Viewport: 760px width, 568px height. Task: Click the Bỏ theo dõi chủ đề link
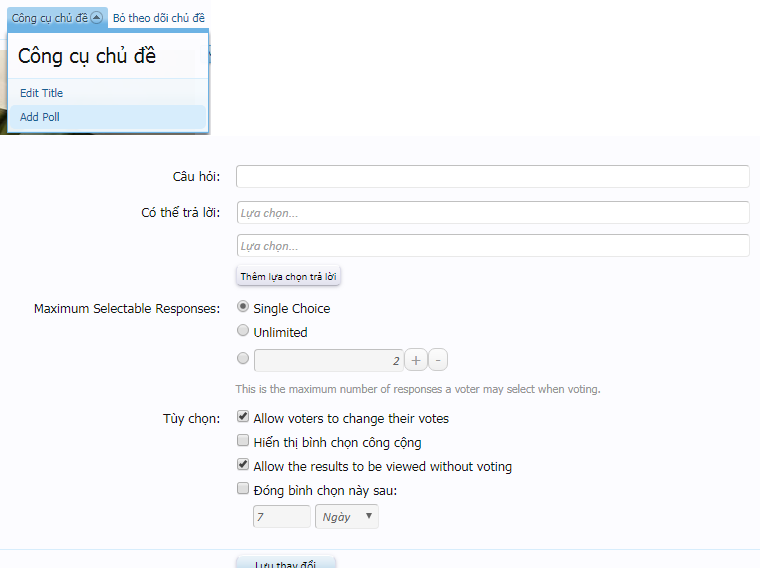(x=159, y=18)
